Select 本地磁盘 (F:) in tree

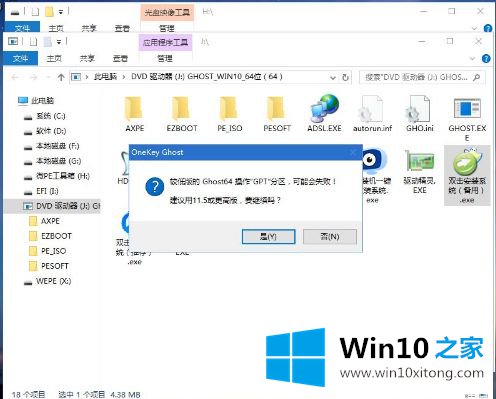click(51, 146)
